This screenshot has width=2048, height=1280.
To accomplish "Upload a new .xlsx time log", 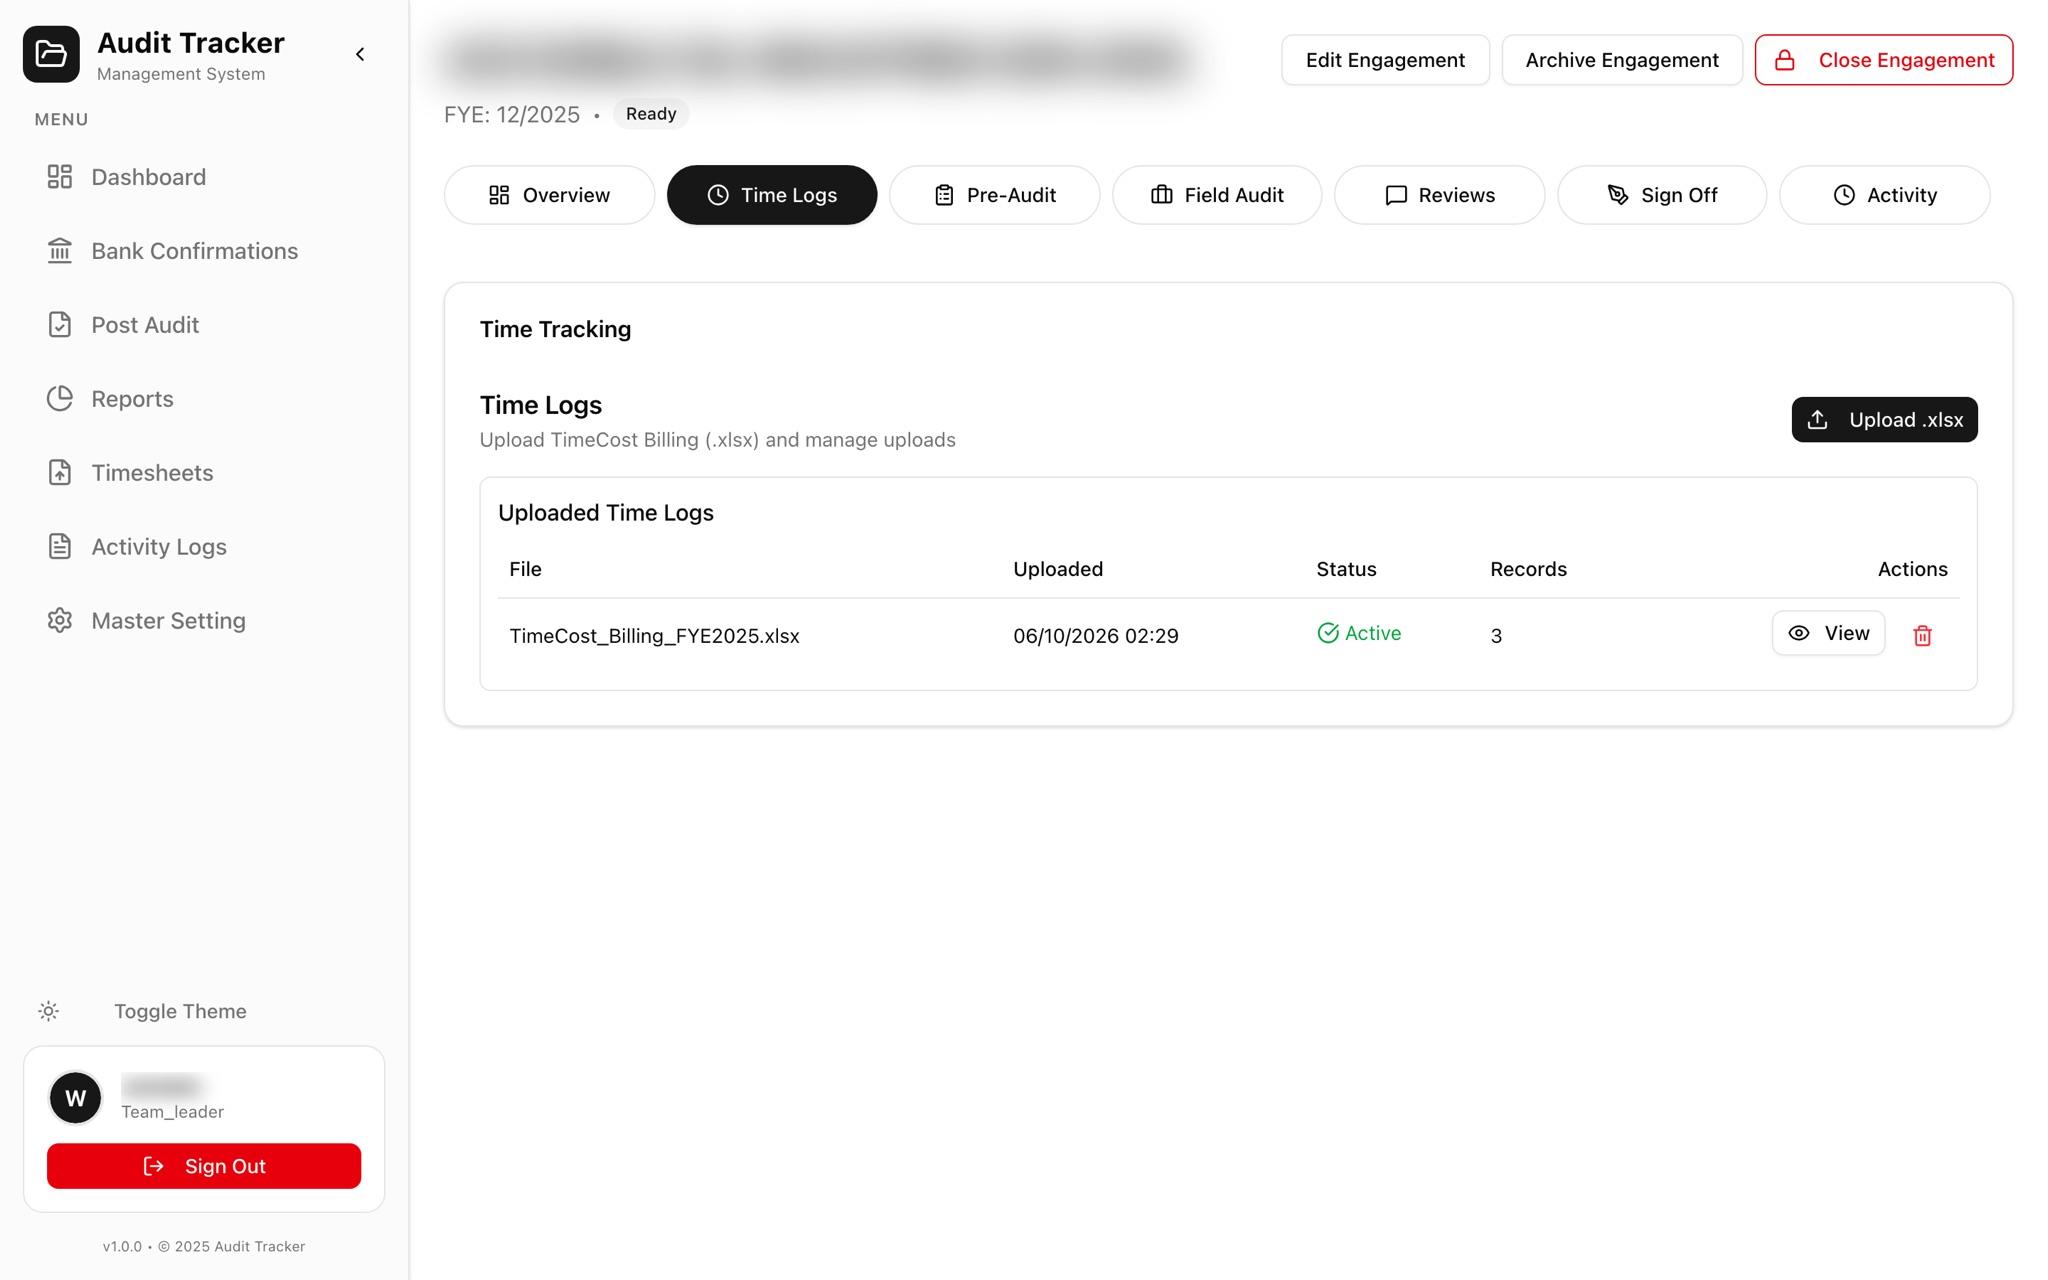I will (x=1884, y=420).
